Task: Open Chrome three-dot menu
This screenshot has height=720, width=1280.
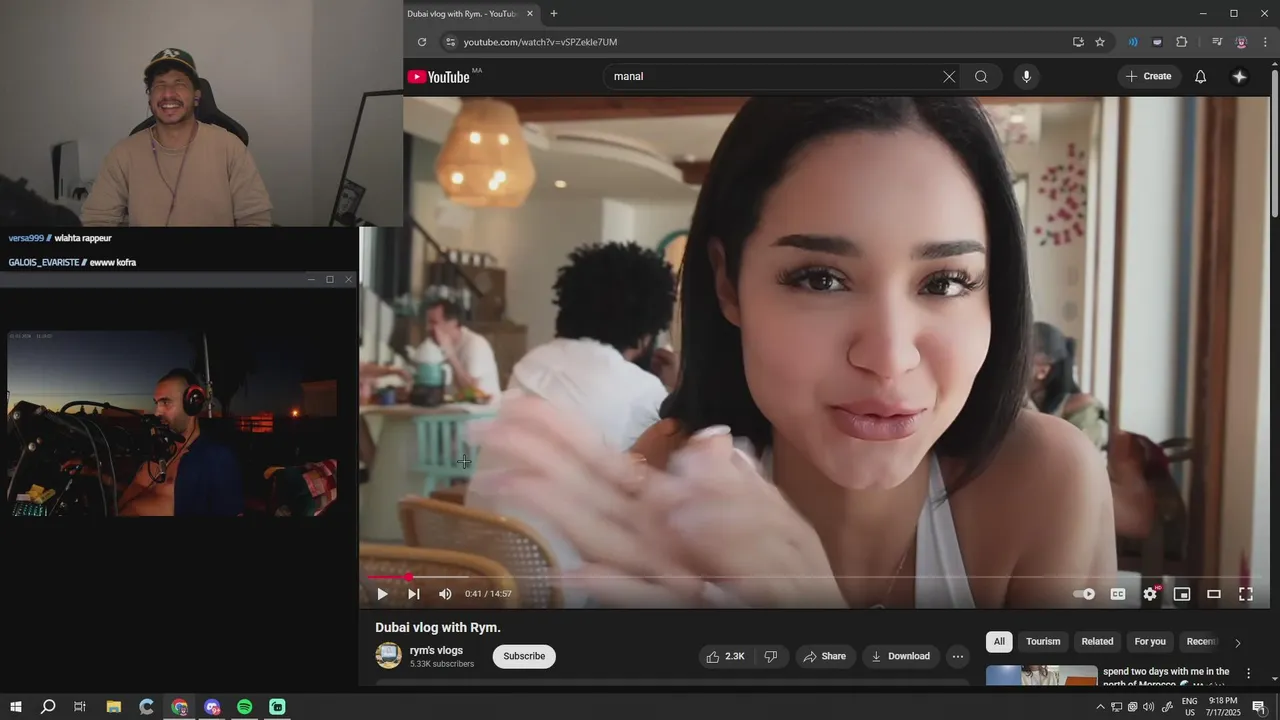Action: point(1265,42)
